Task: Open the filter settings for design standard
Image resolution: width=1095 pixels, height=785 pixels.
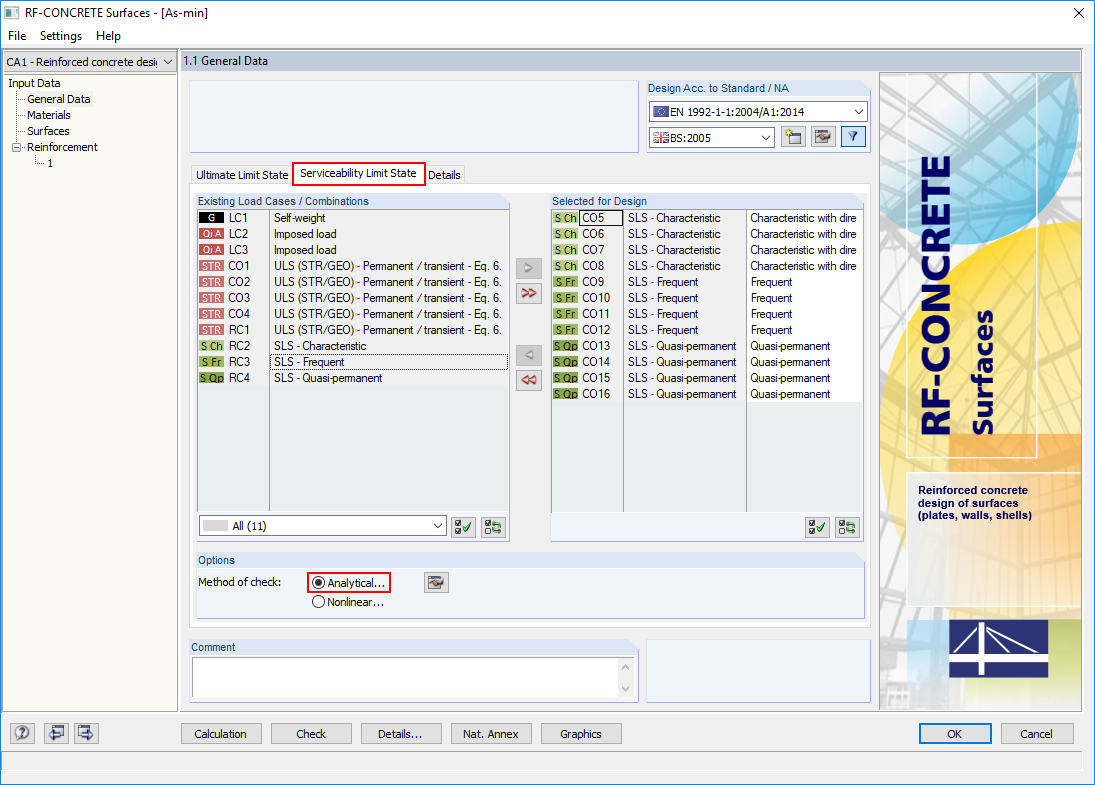Action: click(853, 136)
